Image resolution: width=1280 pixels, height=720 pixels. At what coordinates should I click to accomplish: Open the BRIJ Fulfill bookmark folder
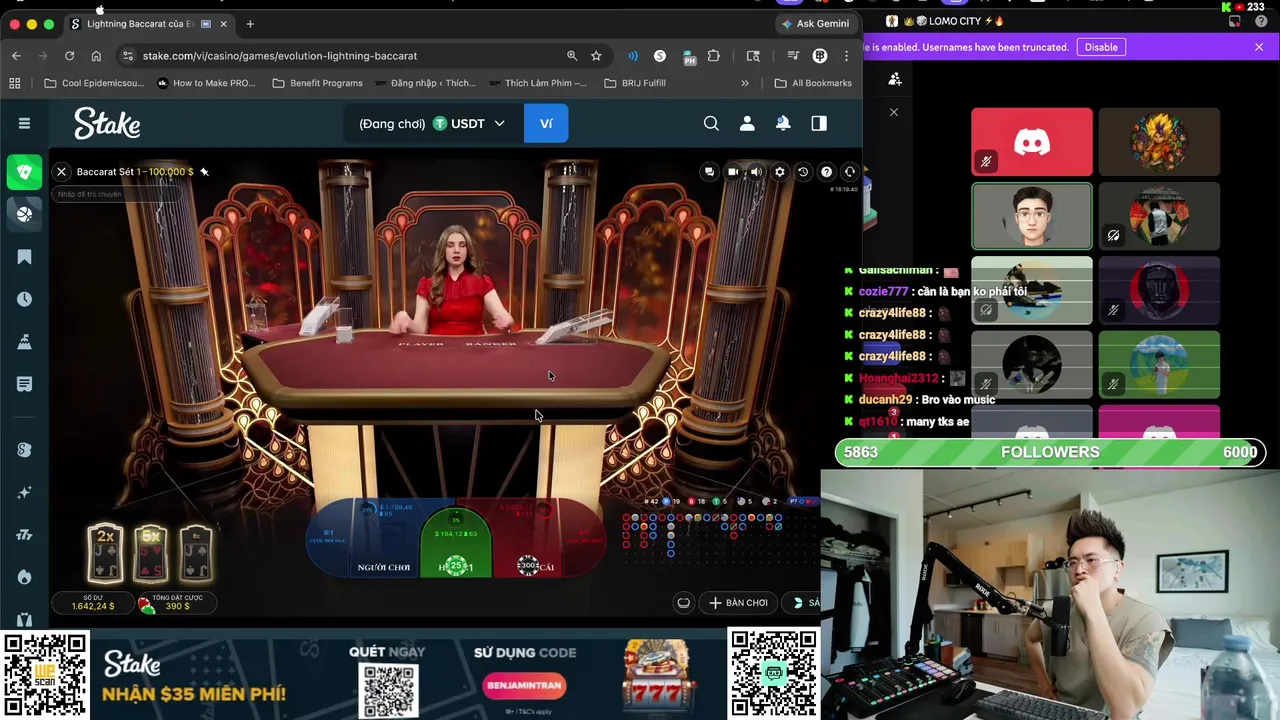635,83
